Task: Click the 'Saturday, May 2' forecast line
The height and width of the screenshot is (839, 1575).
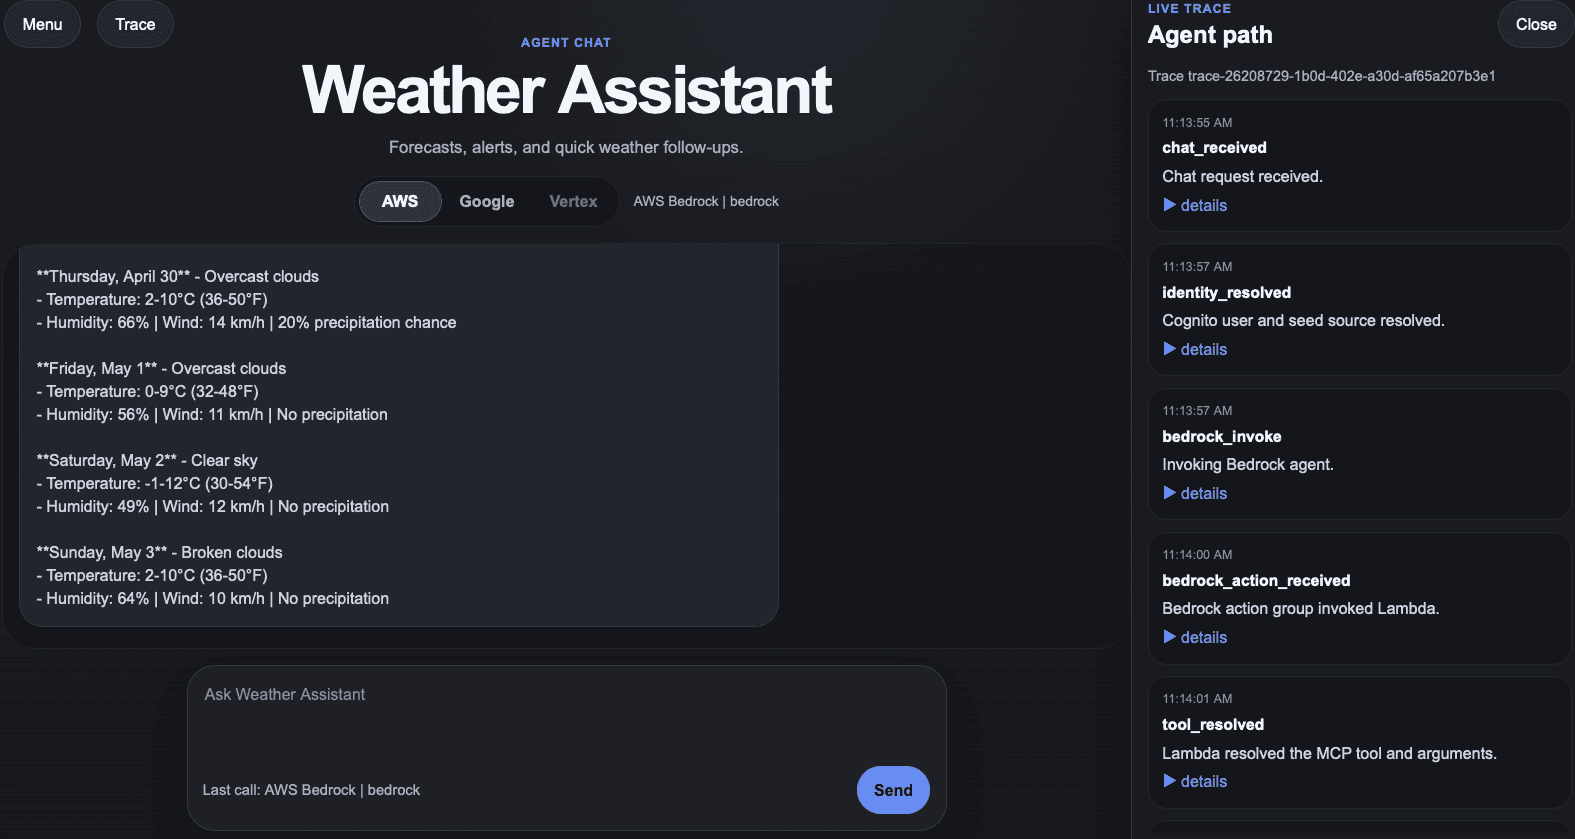Action: point(147,460)
